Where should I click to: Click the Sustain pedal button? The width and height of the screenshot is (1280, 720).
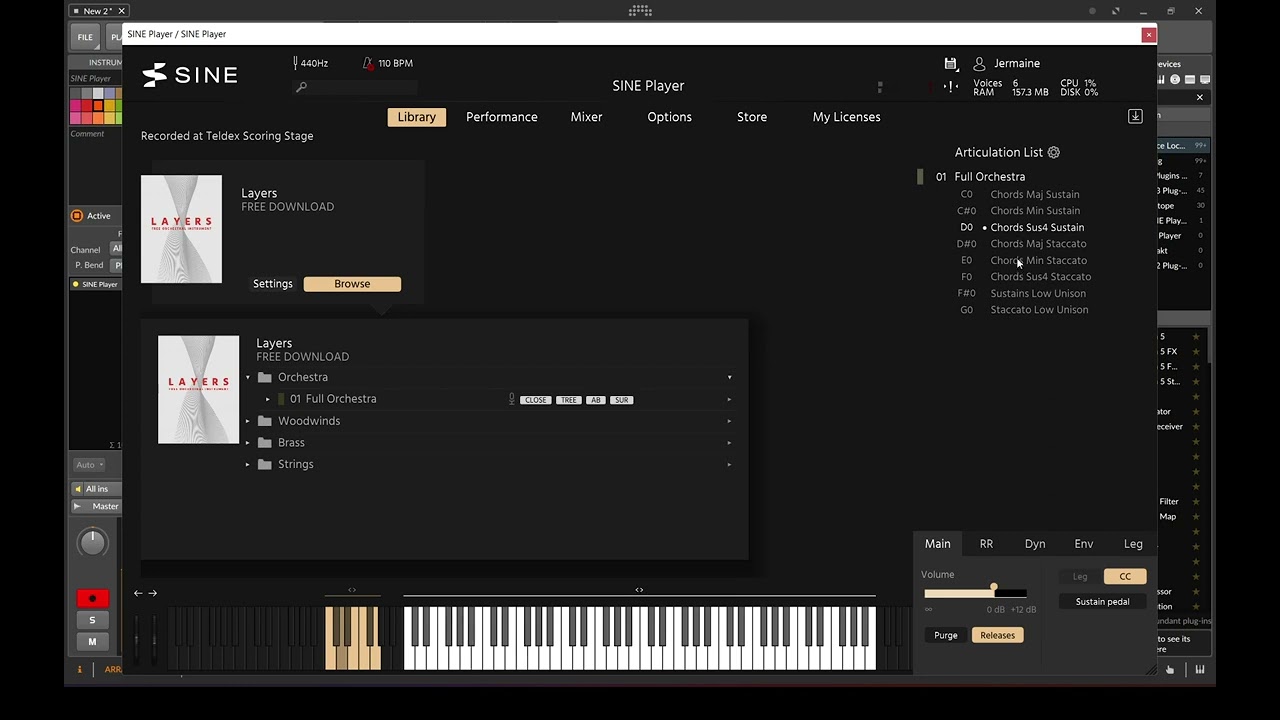click(x=1102, y=602)
